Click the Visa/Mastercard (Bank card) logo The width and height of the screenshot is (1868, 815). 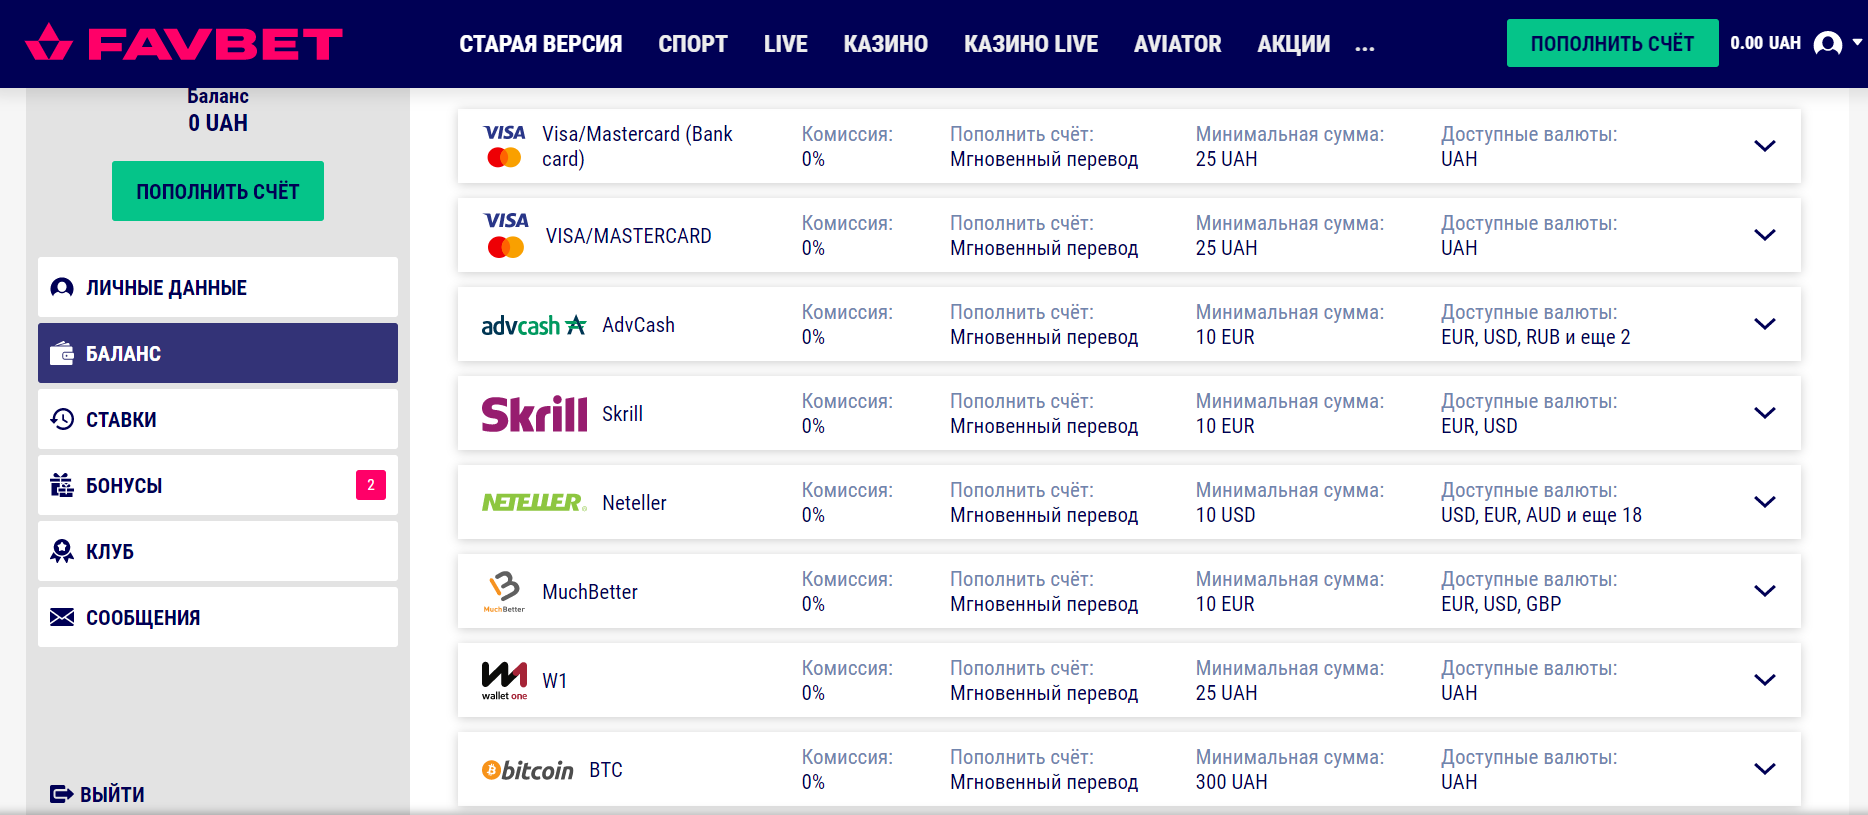504,146
